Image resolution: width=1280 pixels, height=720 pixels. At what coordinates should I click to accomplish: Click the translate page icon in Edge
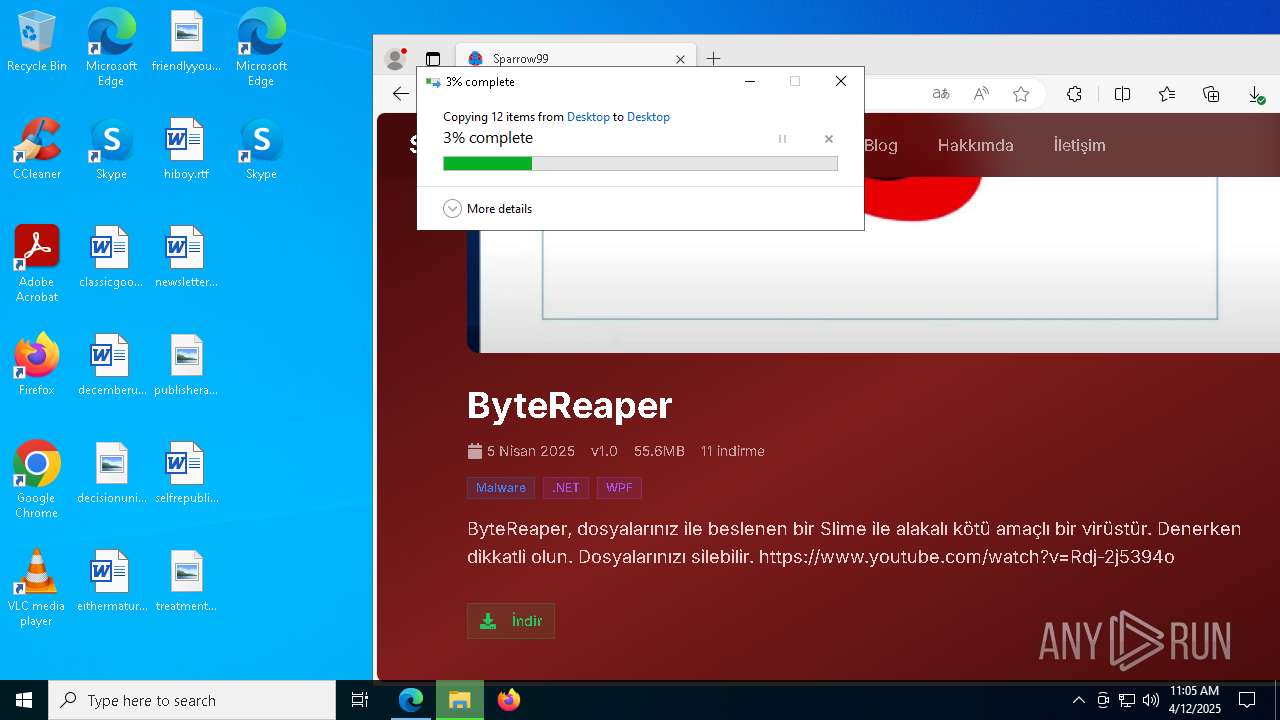940,94
